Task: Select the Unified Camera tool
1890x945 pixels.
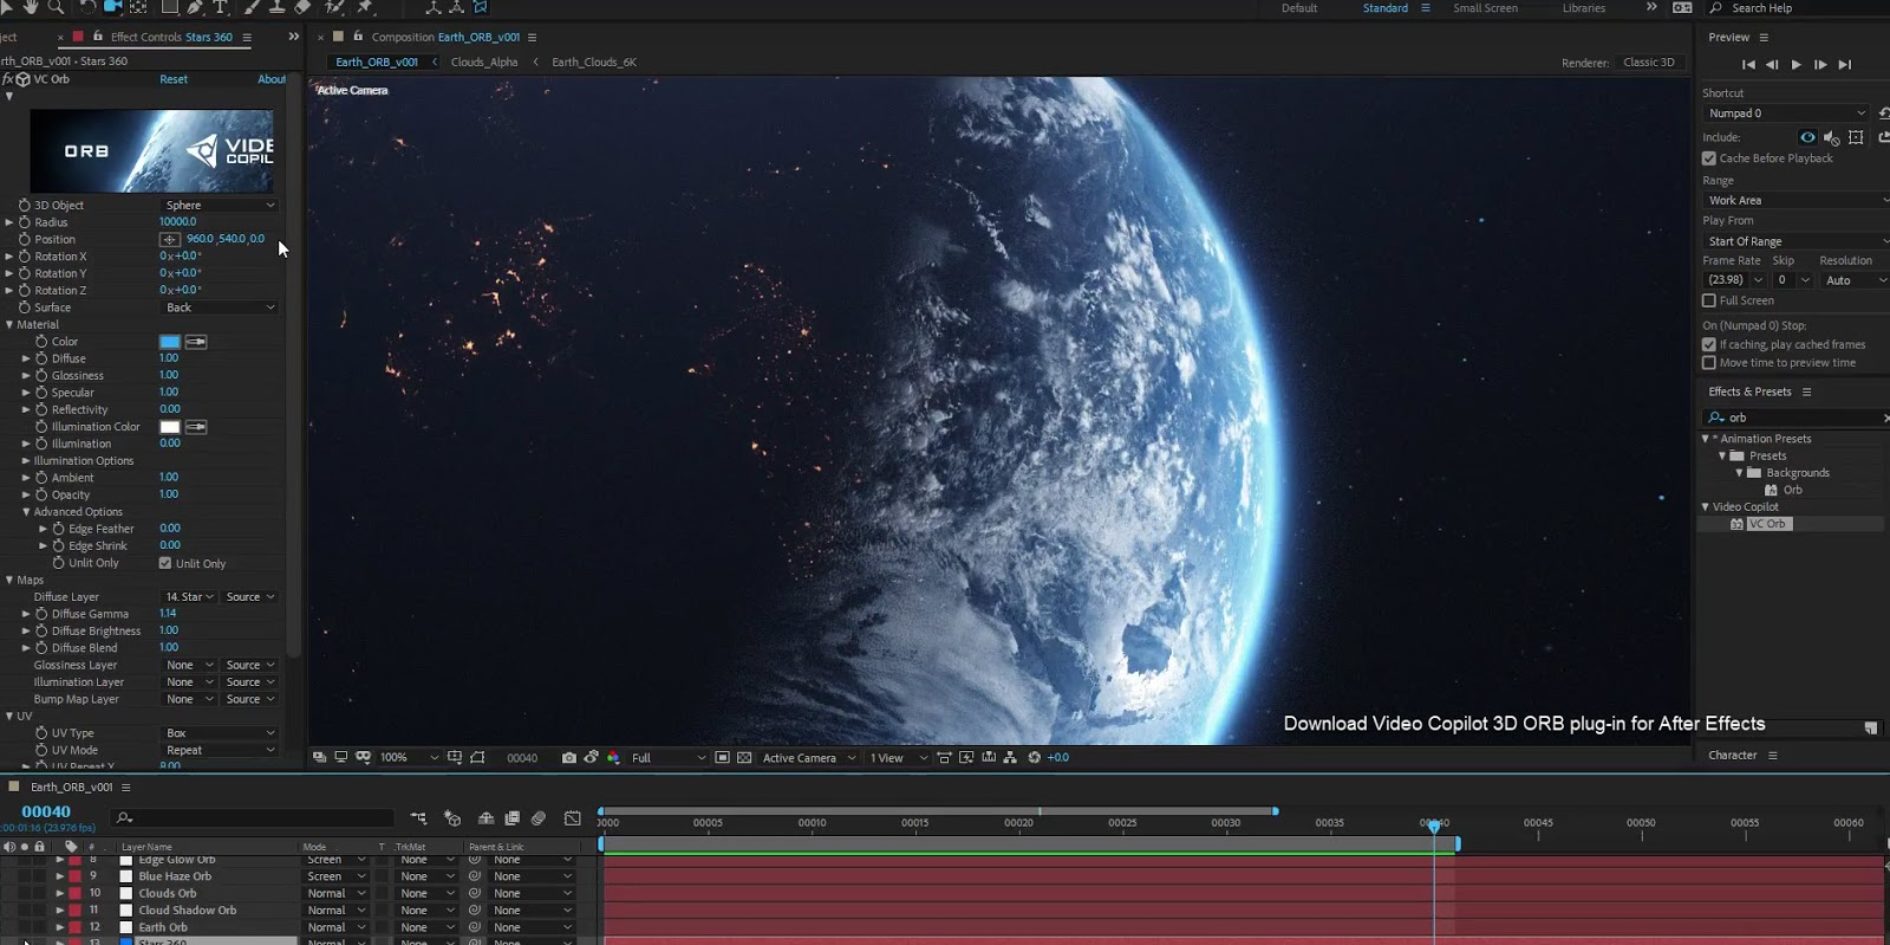Action: [x=112, y=7]
